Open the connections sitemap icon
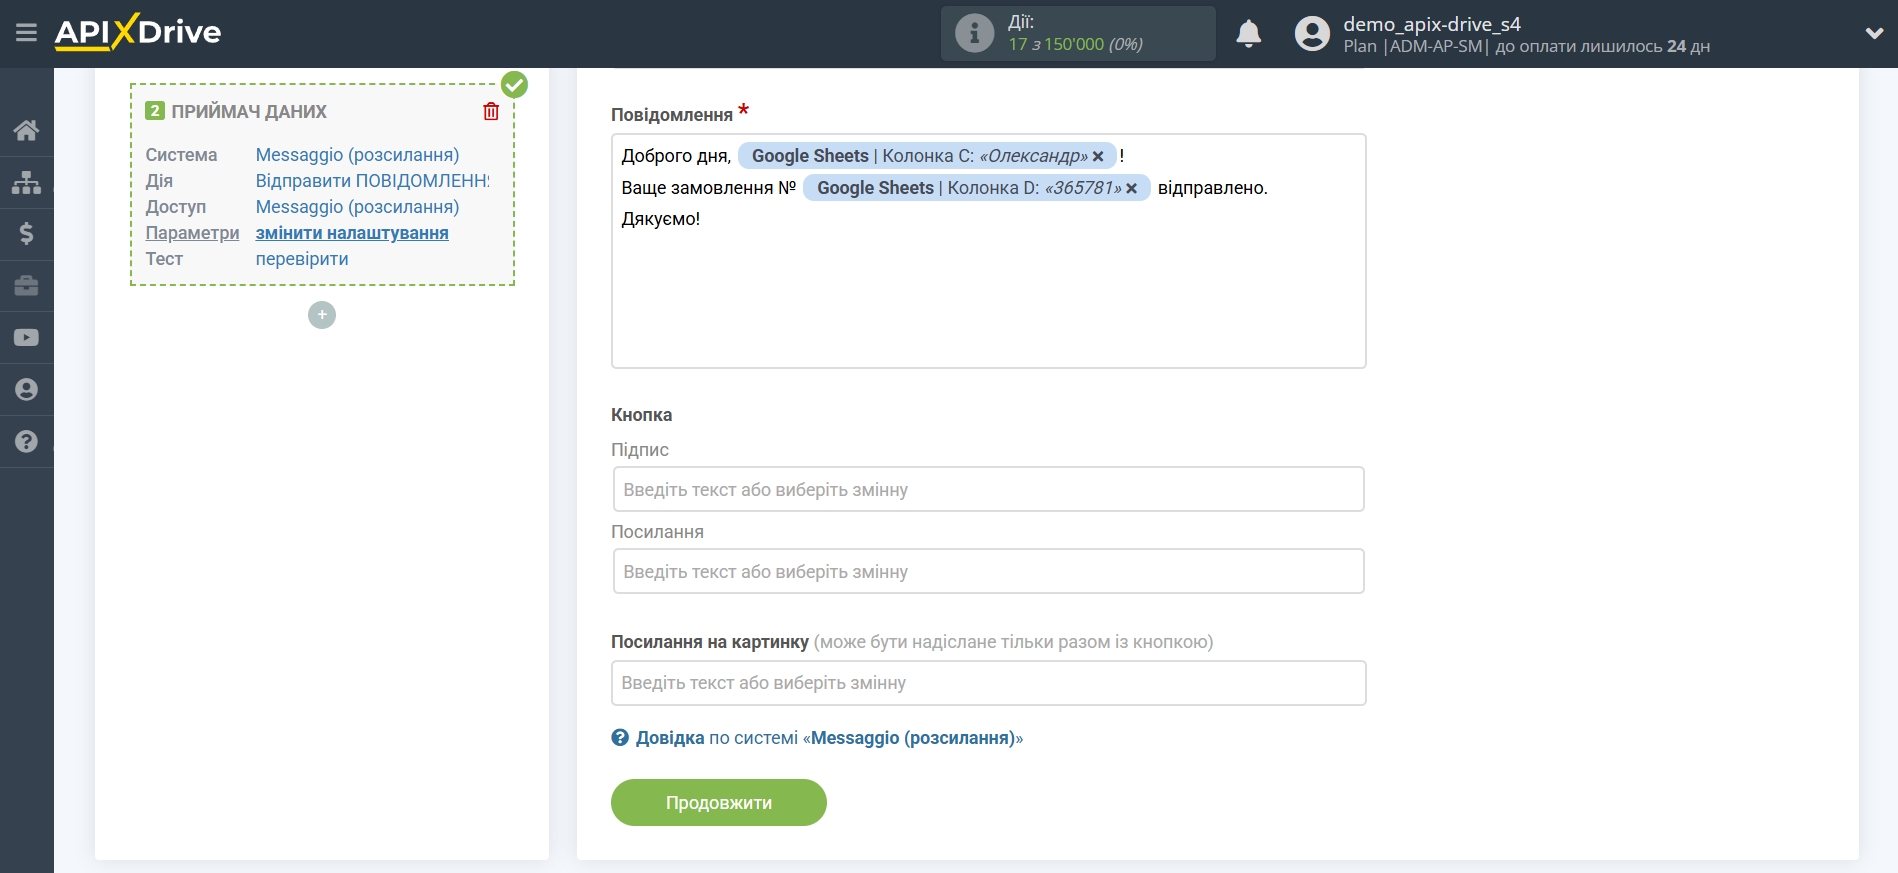 click(27, 182)
